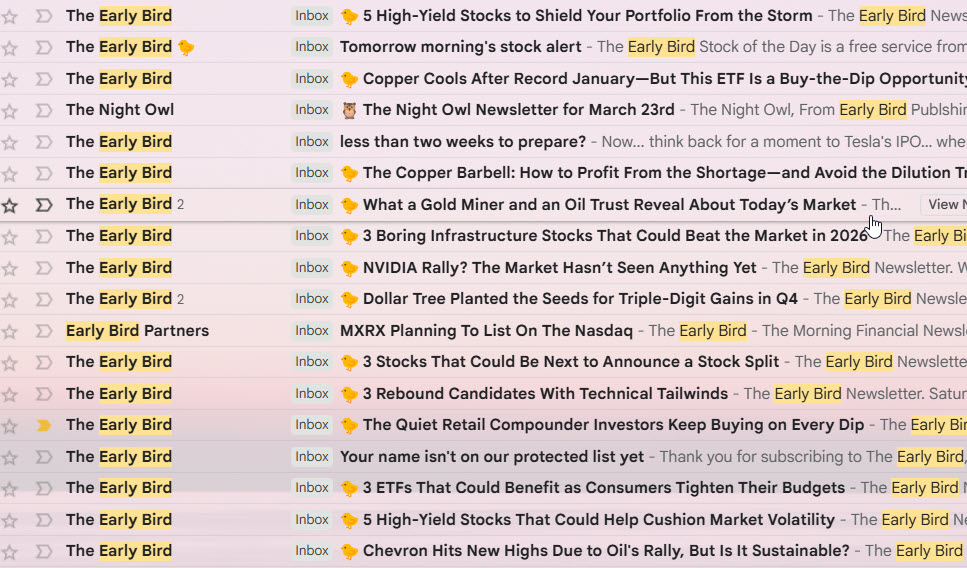Click Inbox label on 'MXRX Planning' row
The height and width of the screenshot is (568, 967).
pyautogui.click(x=311, y=331)
